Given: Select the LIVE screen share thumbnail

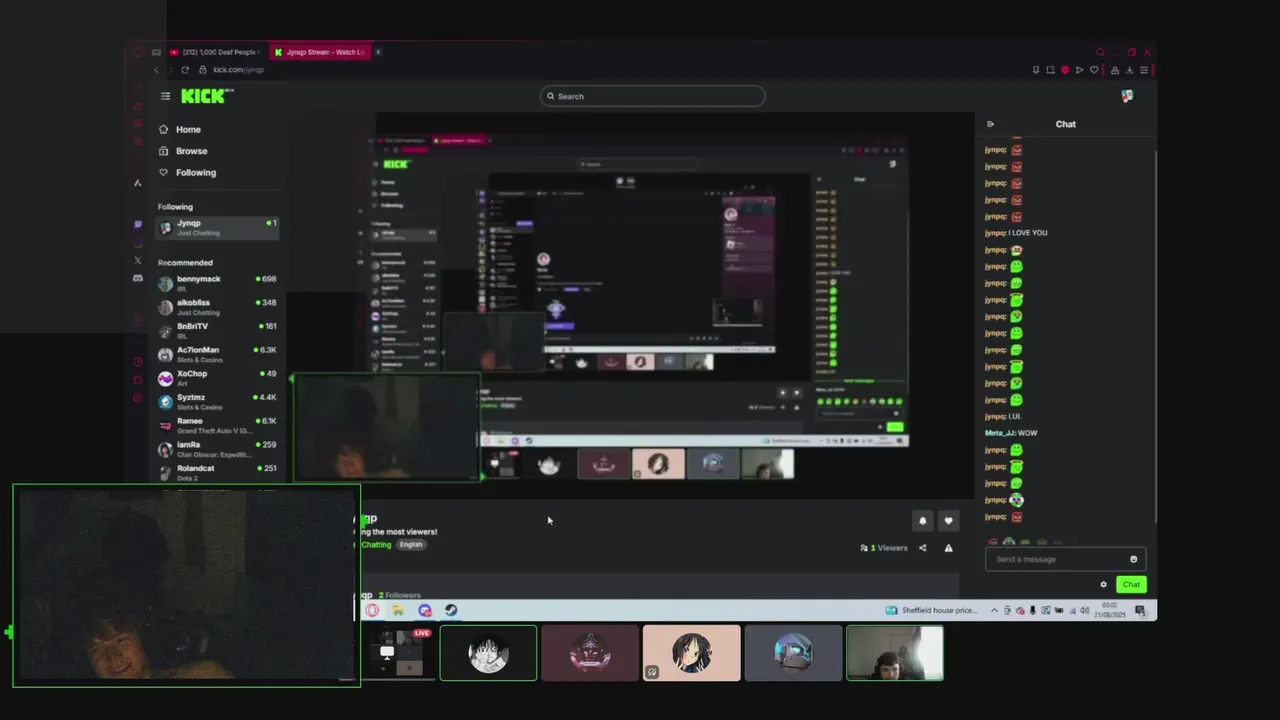Looking at the screenshot, I should click(x=398, y=653).
